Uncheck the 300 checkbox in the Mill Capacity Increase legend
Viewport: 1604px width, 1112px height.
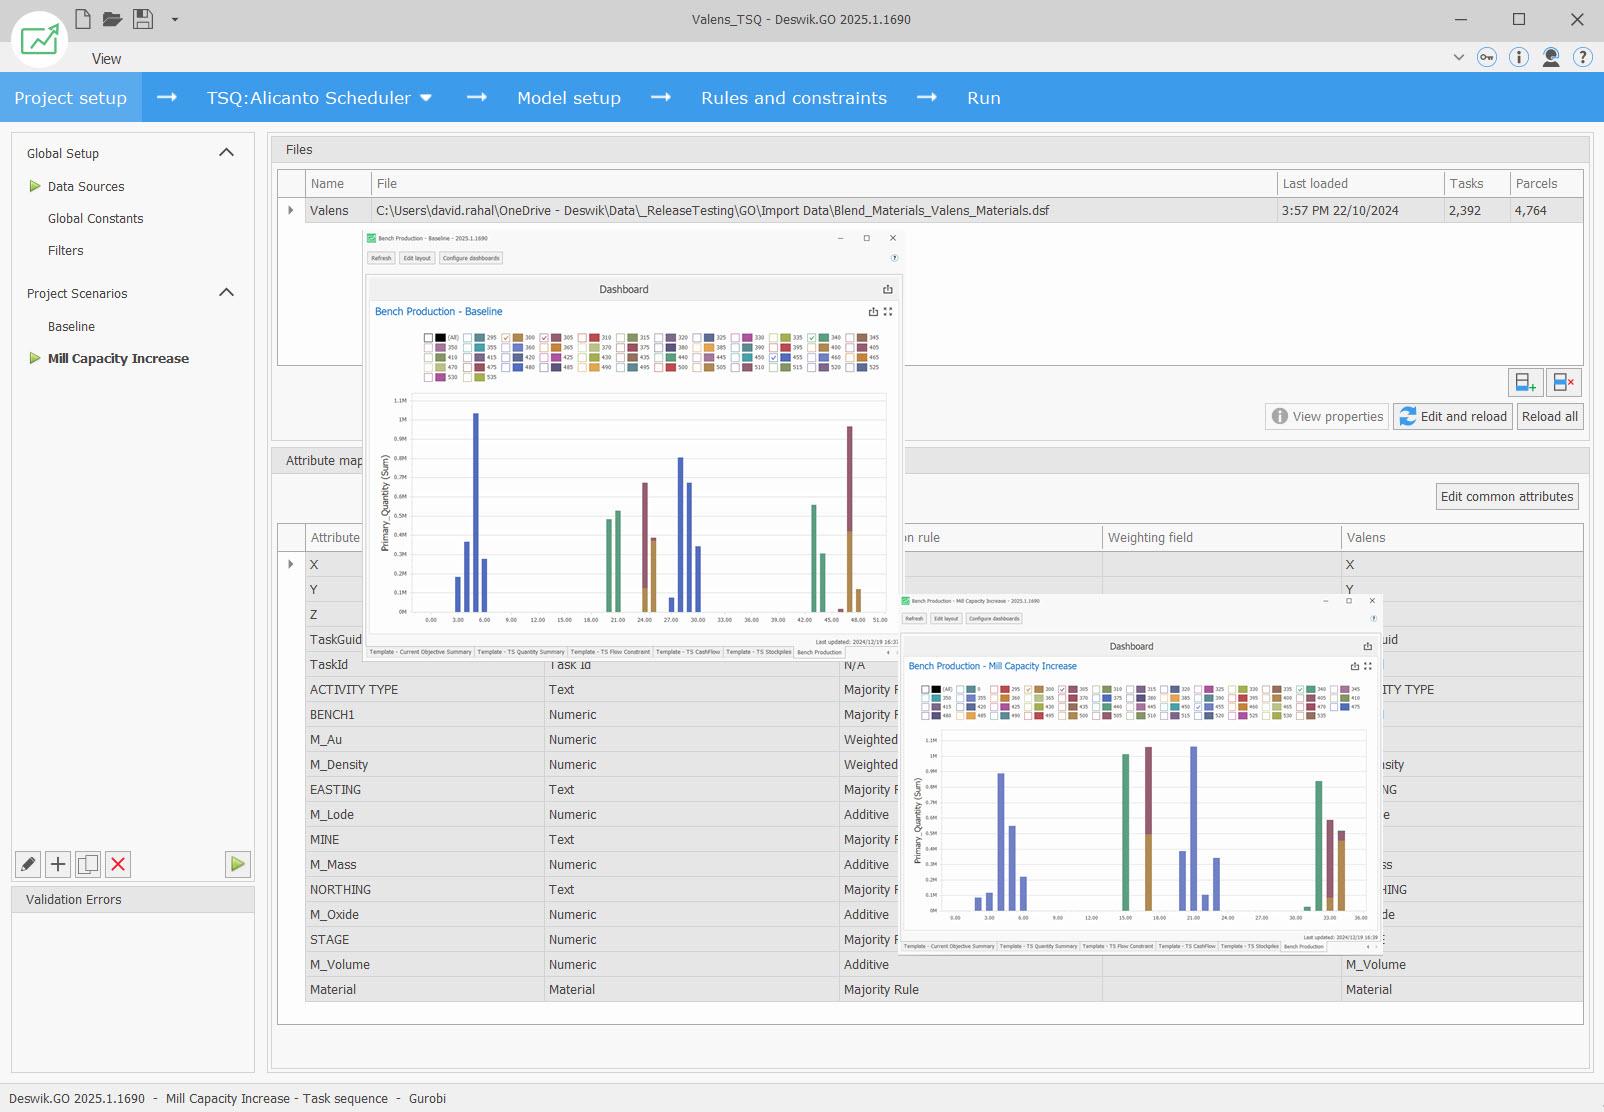tap(1028, 689)
